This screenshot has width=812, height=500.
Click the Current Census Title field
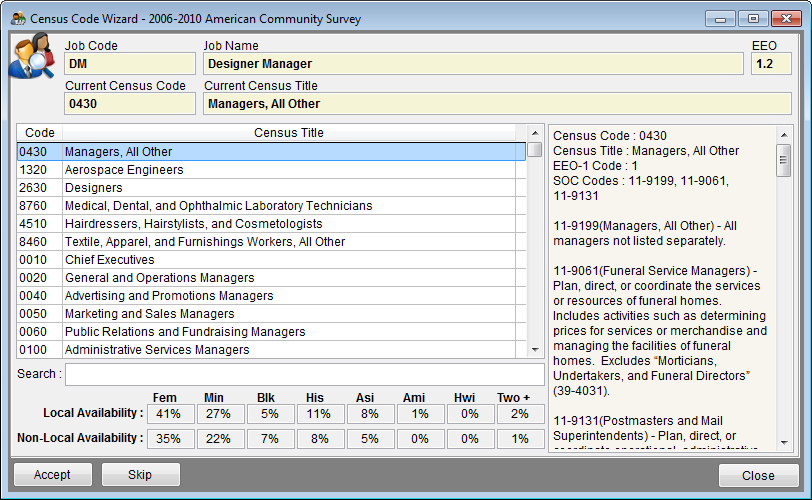pos(497,104)
